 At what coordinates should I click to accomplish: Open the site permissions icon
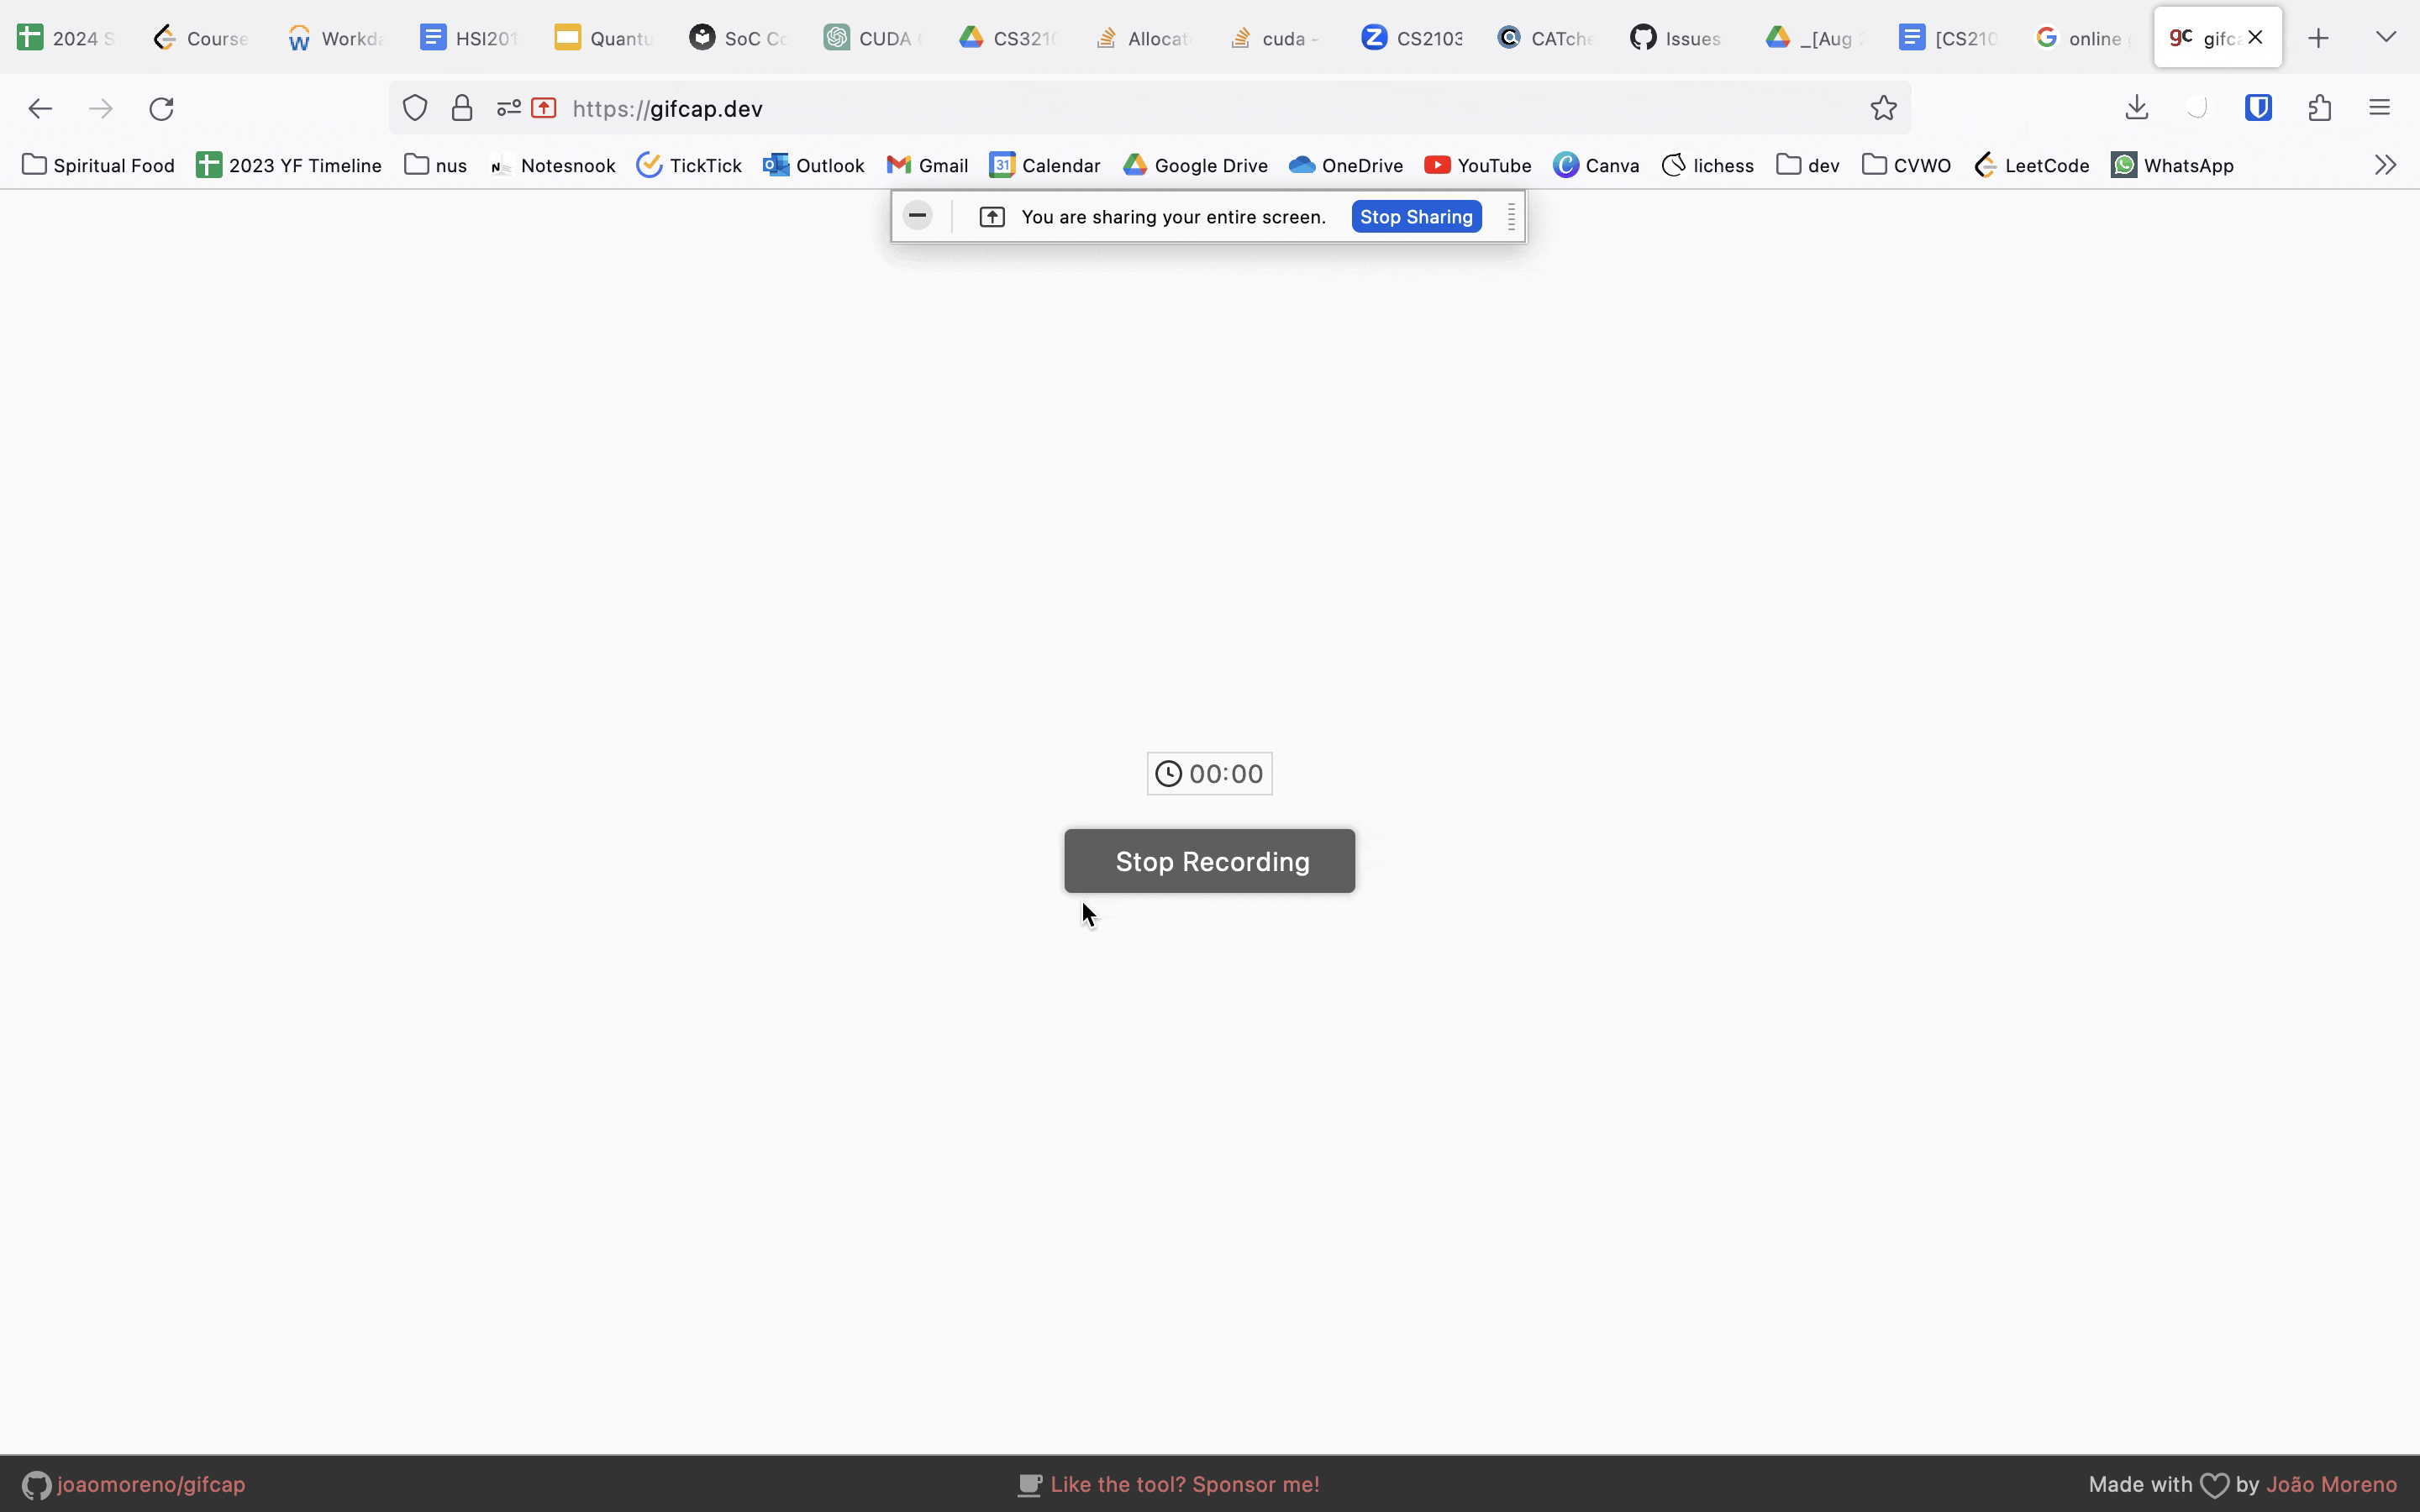(x=508, y=108)
